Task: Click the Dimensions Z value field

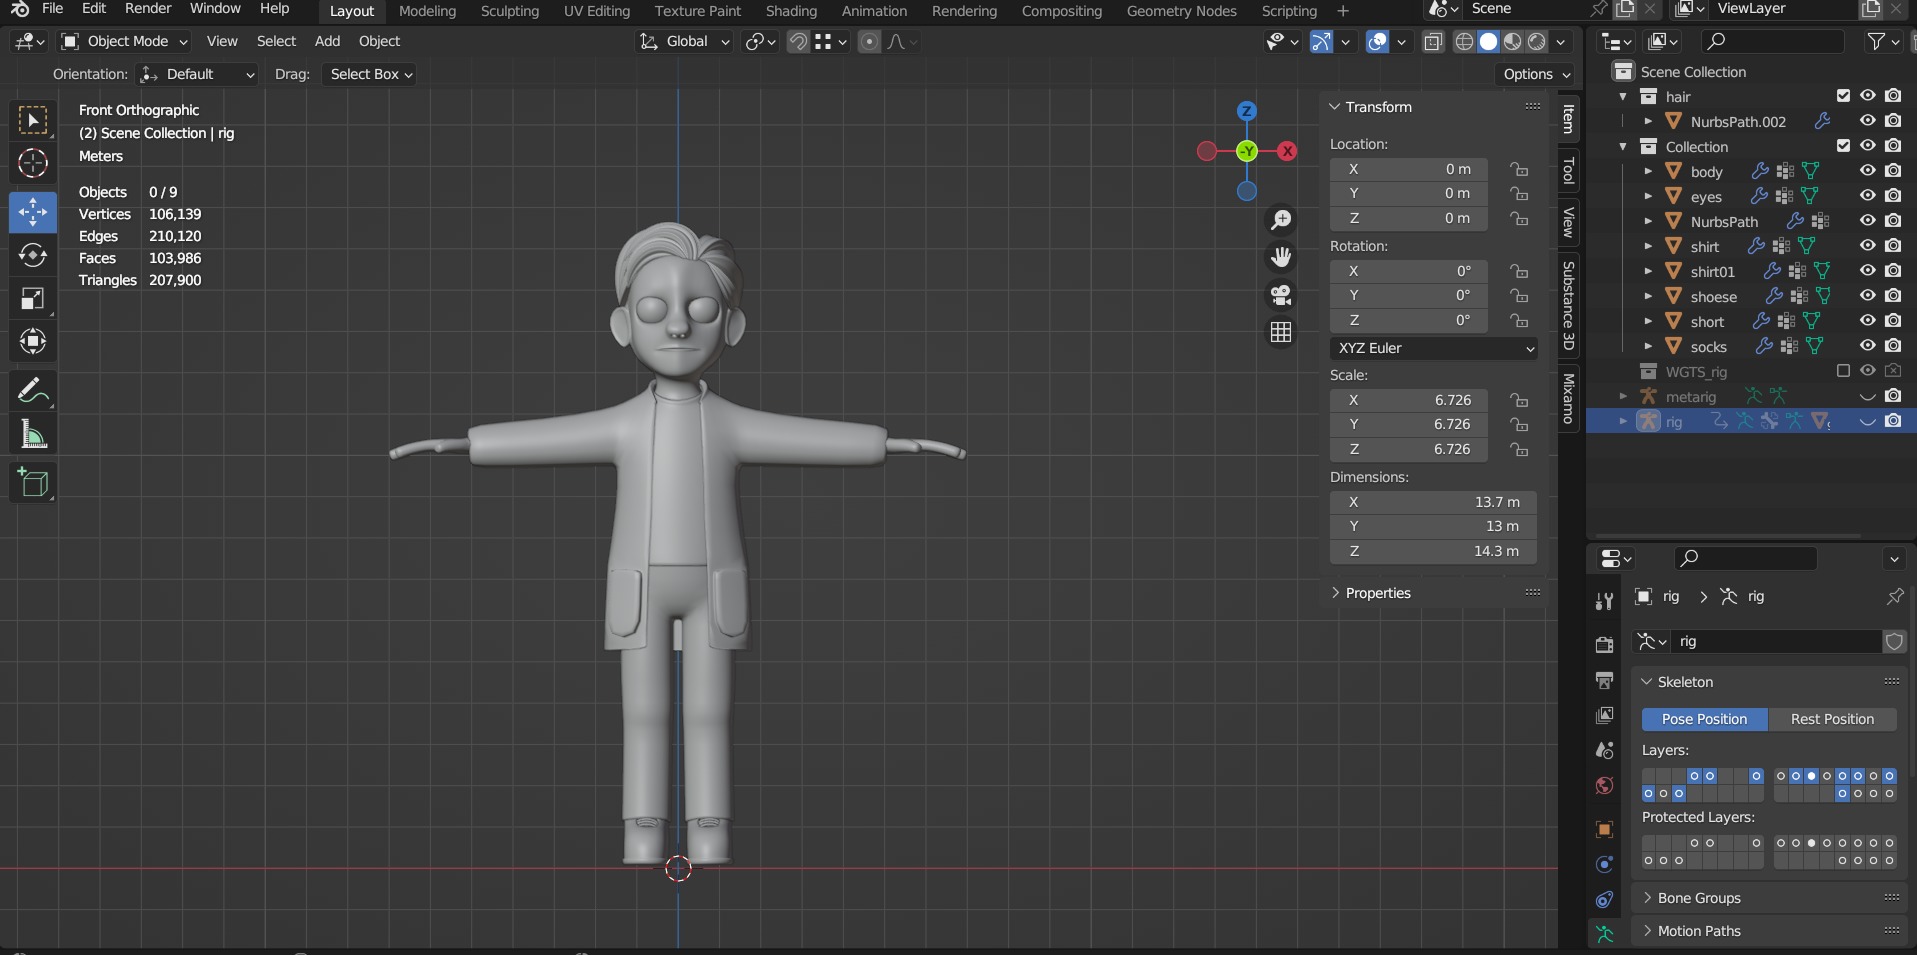Action: pyautogui.click(x=1433, y=551)
